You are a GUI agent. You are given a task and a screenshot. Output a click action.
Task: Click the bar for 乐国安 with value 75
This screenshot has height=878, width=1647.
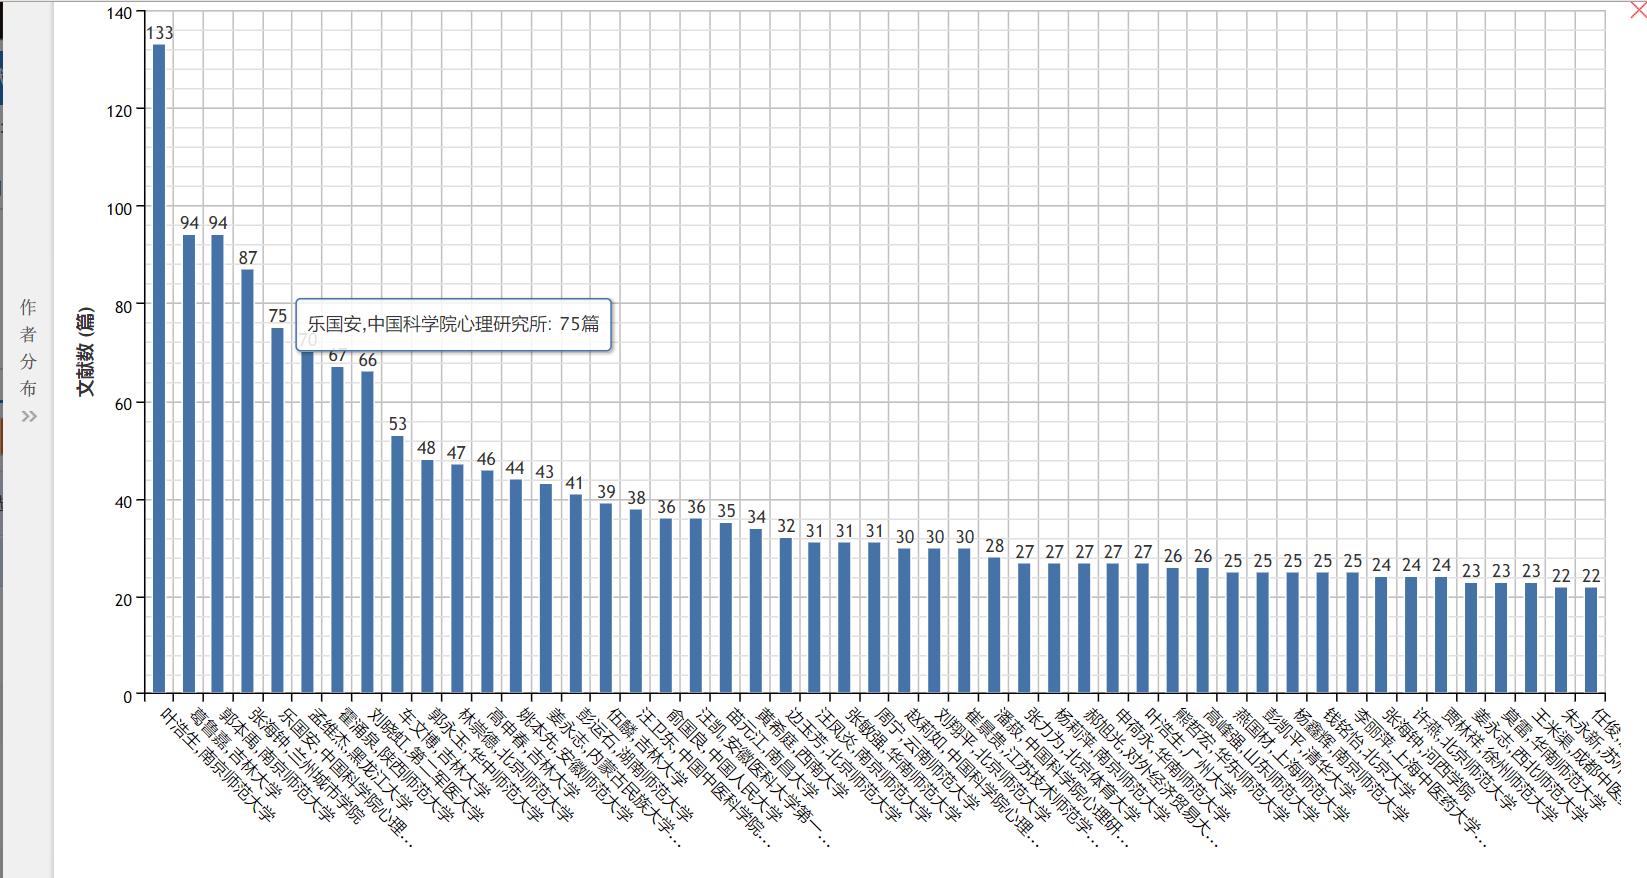coord(277,510)
